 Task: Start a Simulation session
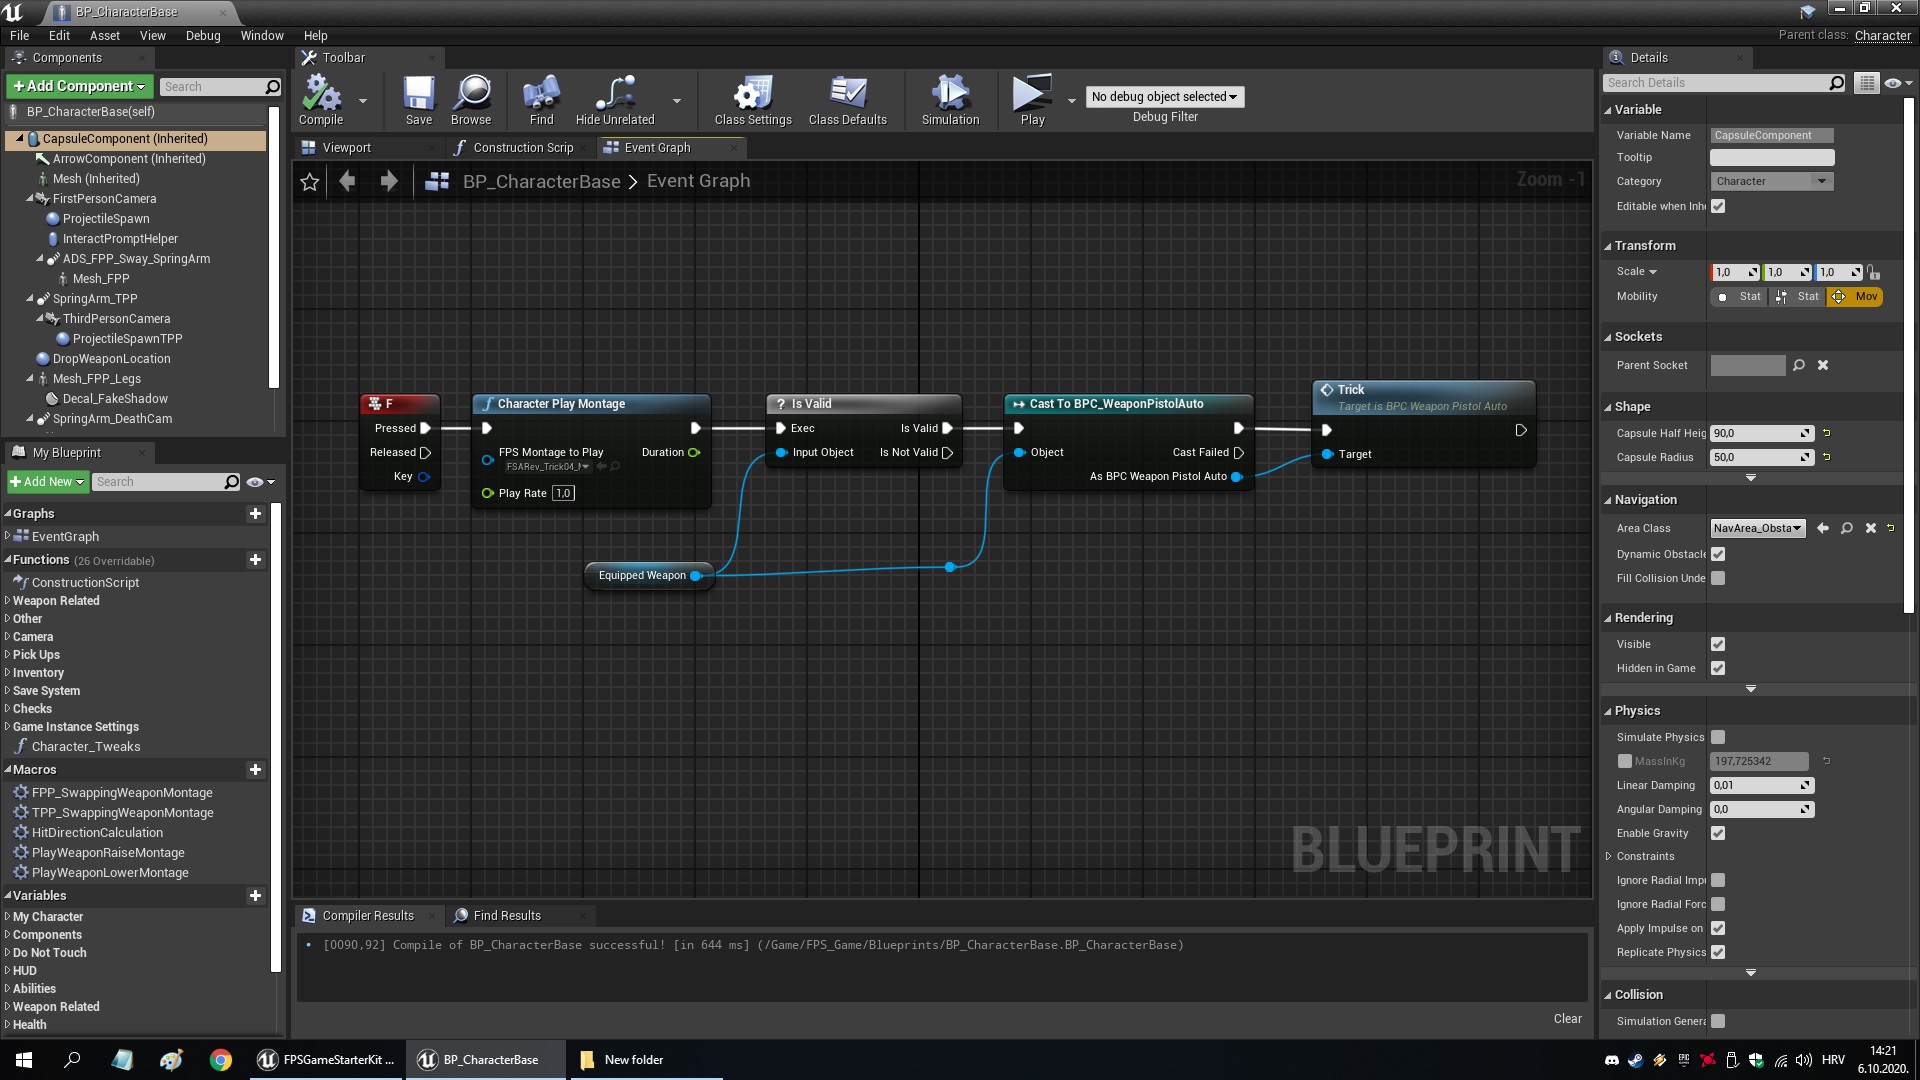pos(949,97)
